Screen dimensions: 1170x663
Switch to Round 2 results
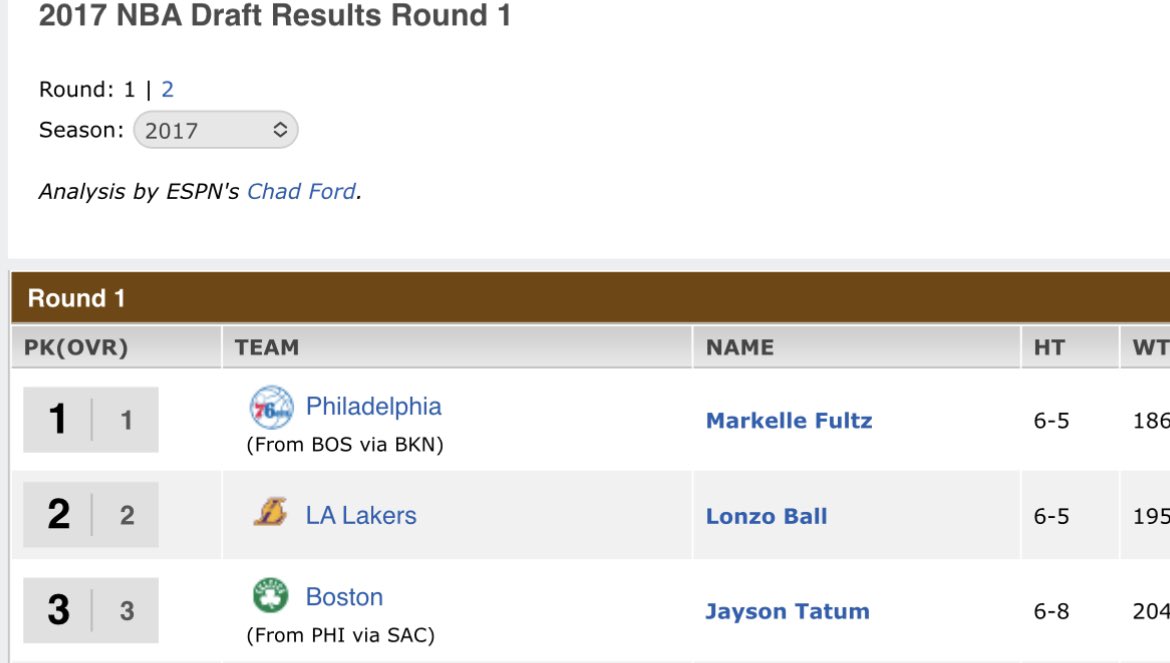click(167, 89)
